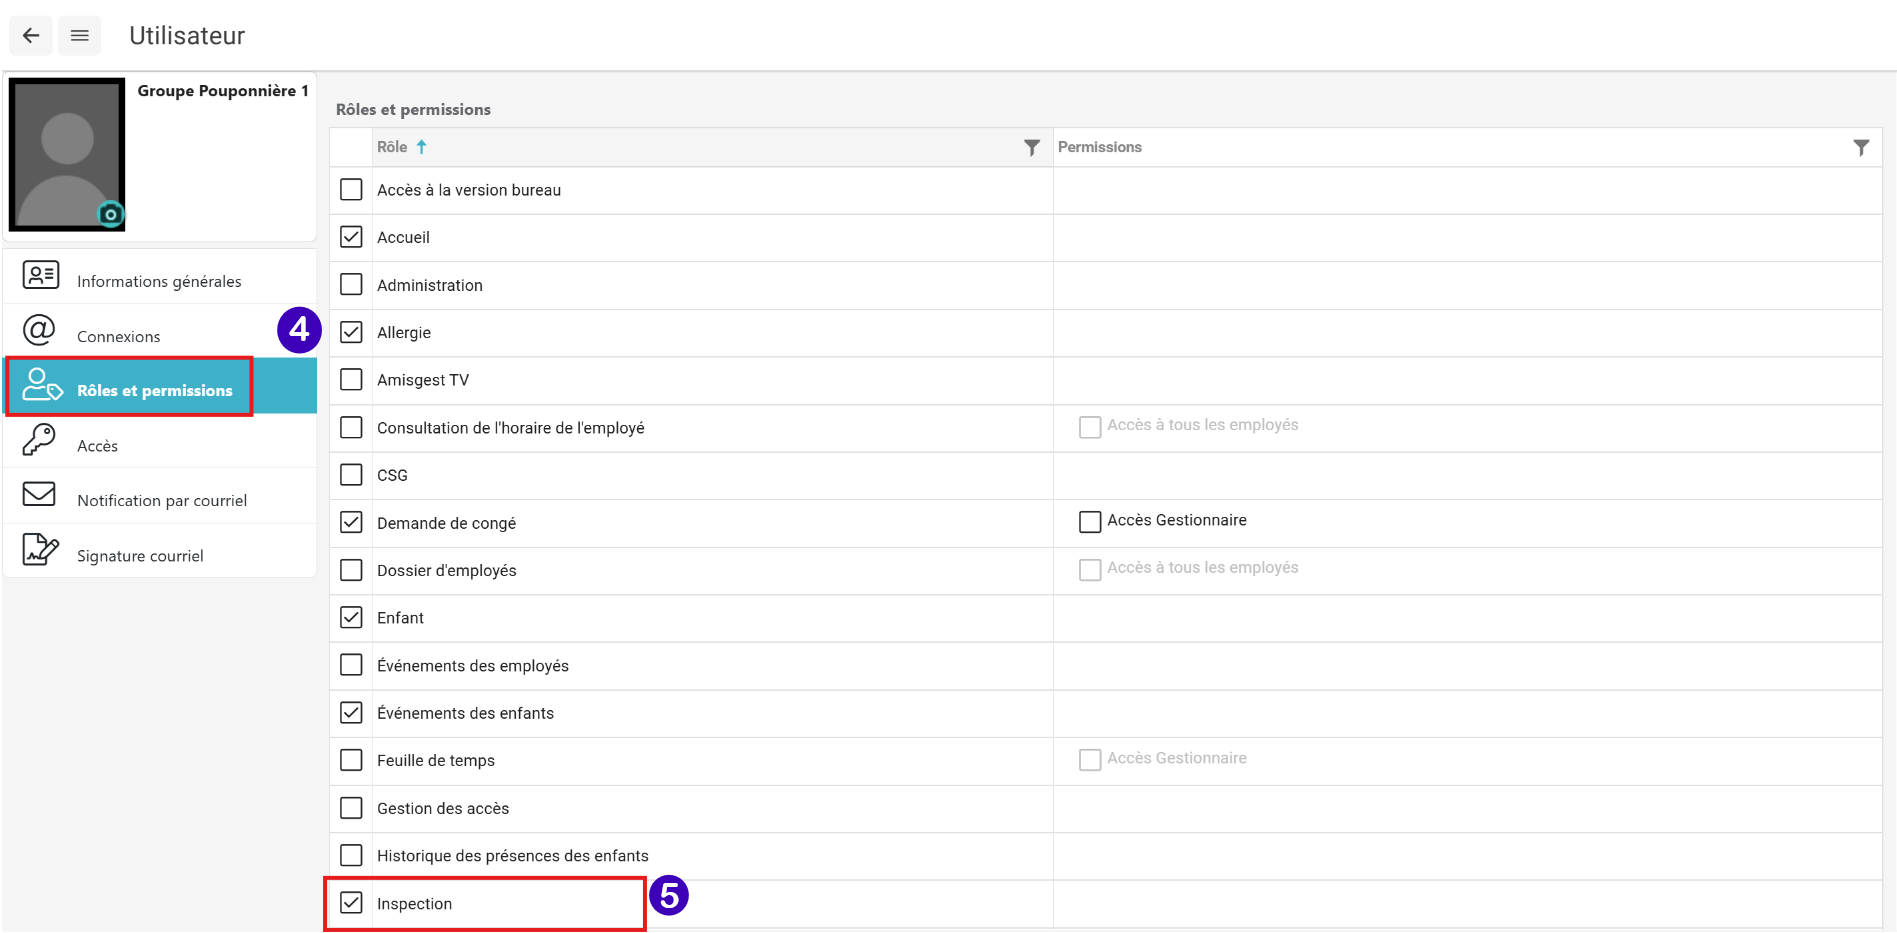Enable the Administration role checkbox
This screenshot has width=1897, height=933.
tap(351, 285)
